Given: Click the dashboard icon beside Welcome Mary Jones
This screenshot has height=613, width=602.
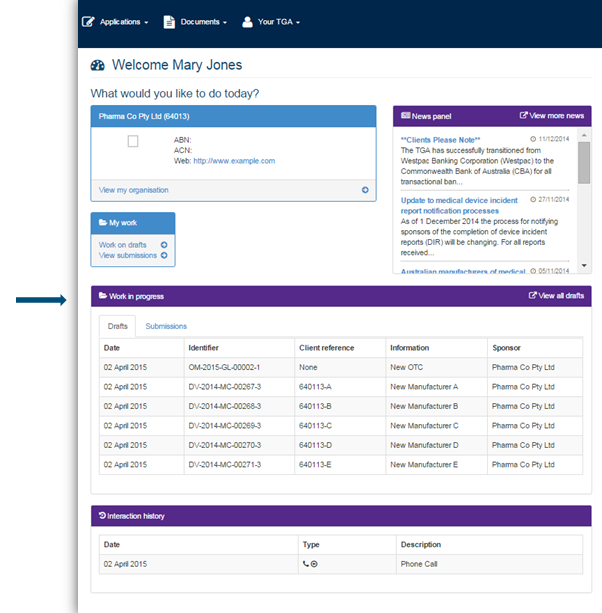Looking at the screenshot, I should (x=98, y=66).
